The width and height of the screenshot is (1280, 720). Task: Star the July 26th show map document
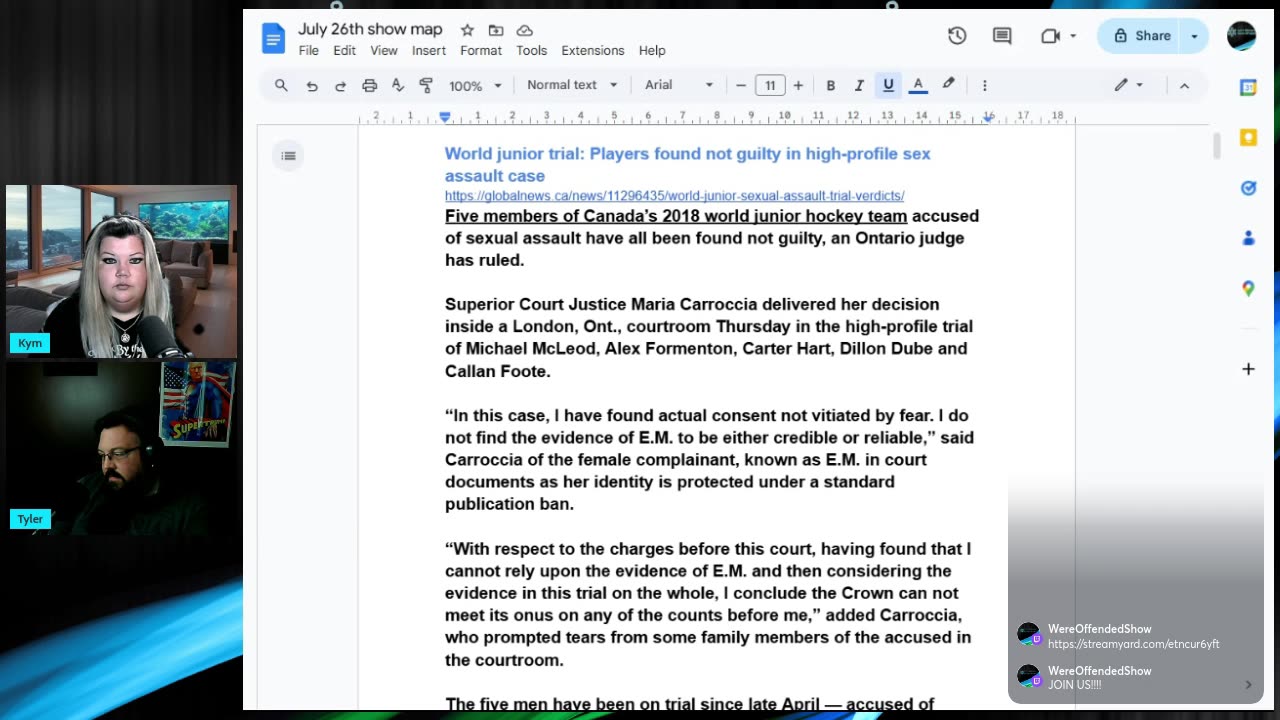467,30
